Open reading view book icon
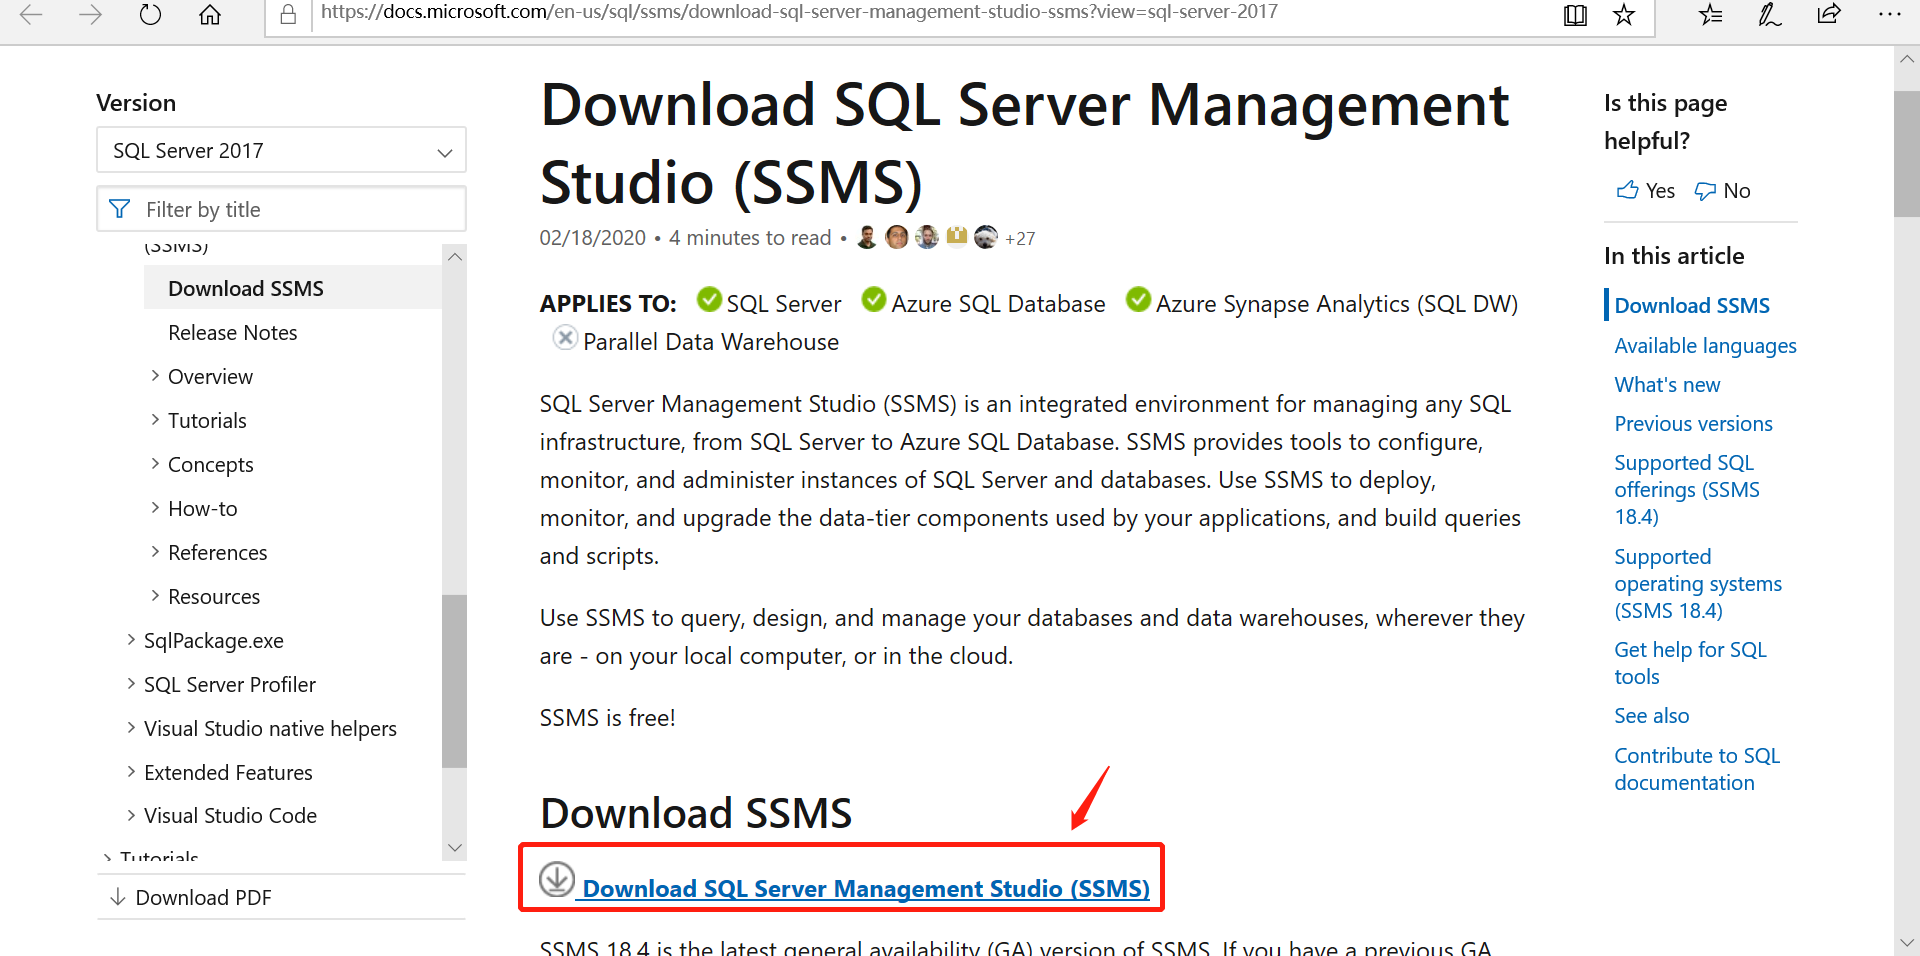 (1575, 14)
